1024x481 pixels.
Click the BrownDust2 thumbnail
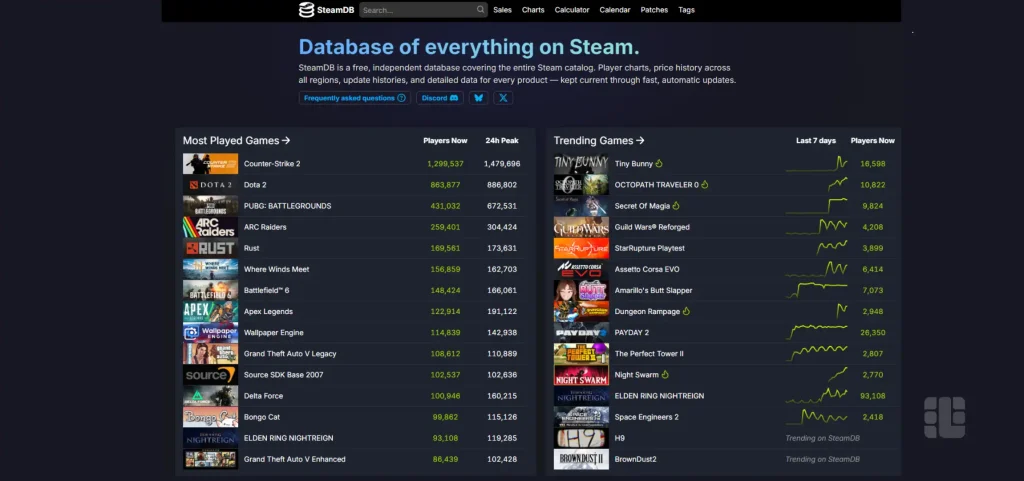[581, 459]
